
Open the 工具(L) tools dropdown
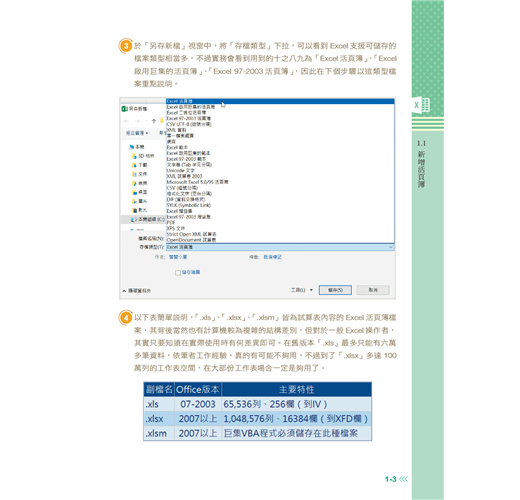point(302,290)
